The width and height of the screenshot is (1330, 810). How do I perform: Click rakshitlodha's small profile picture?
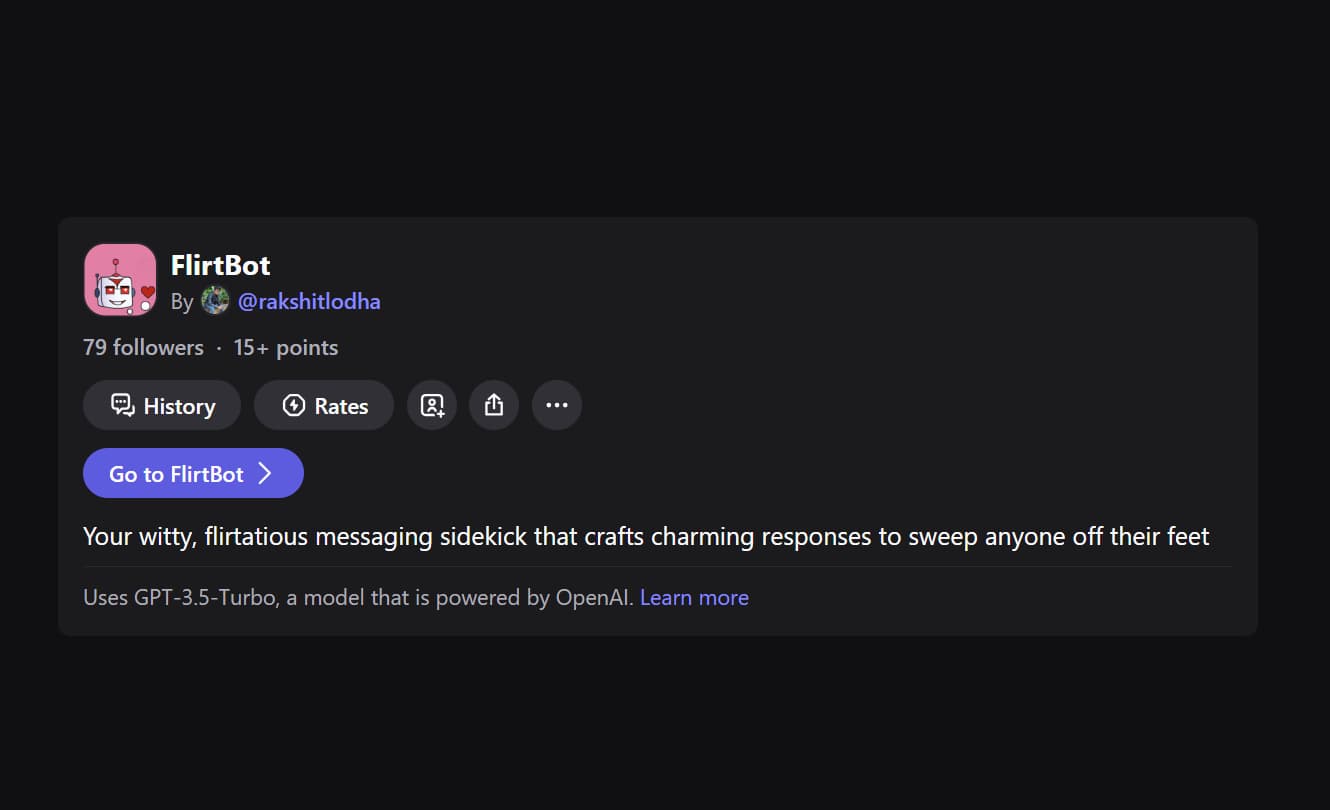point(215,301)
